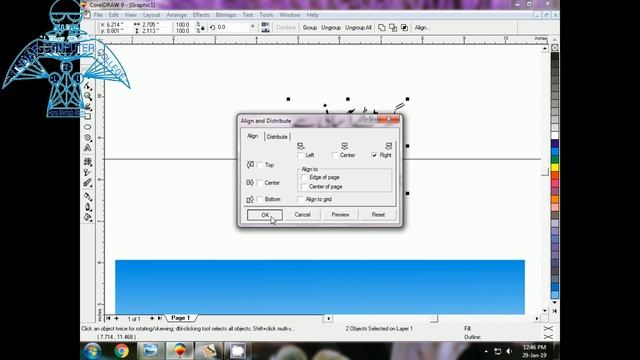Click the Intersect icon on the property bar
This screenshot has height=360, width=640.
[x=404, y=27]
